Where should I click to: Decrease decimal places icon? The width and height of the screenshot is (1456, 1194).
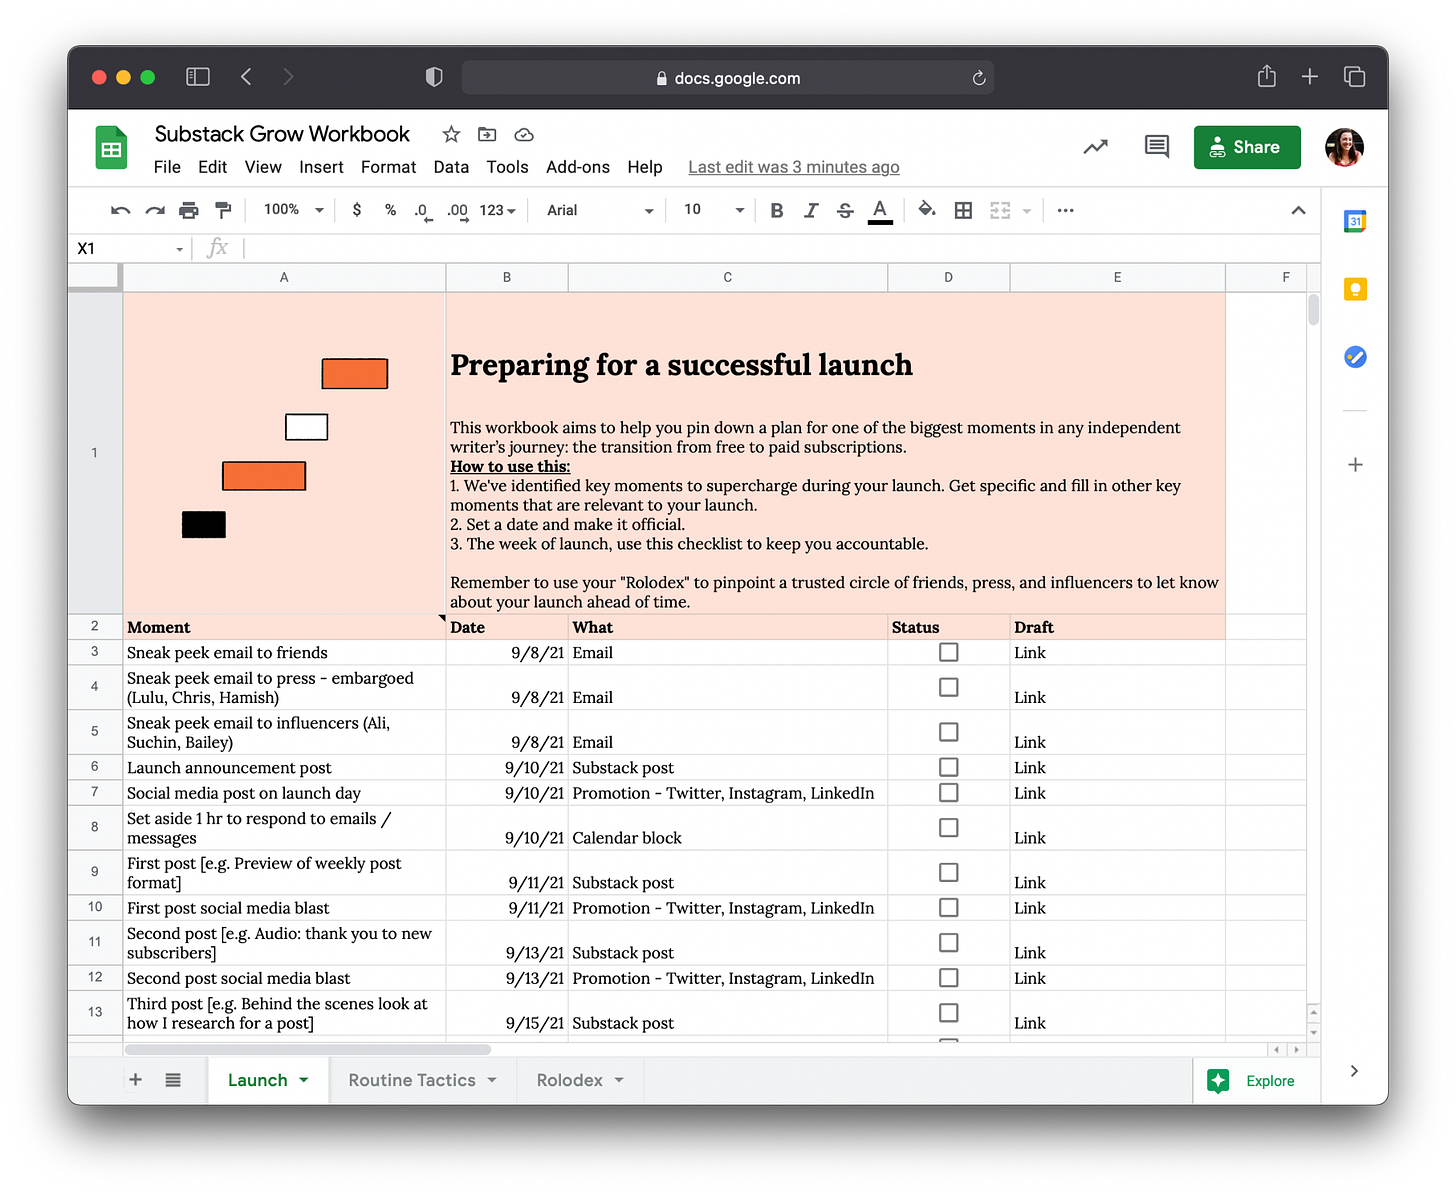[x=423, y=211]
